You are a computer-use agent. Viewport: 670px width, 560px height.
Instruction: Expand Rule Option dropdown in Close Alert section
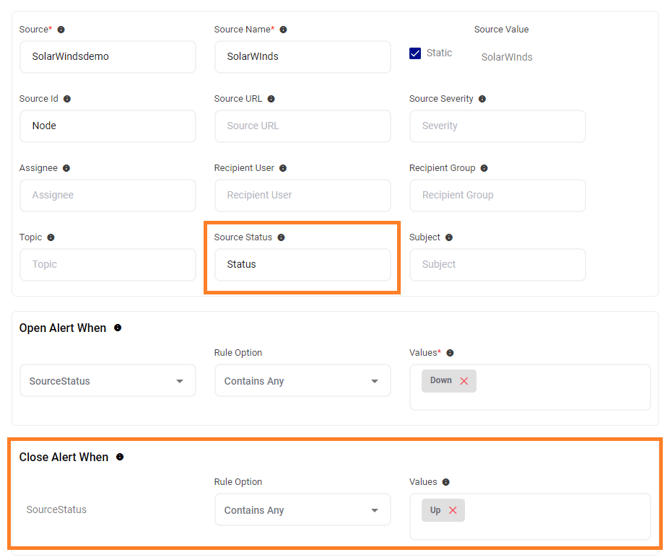[302, 510]
